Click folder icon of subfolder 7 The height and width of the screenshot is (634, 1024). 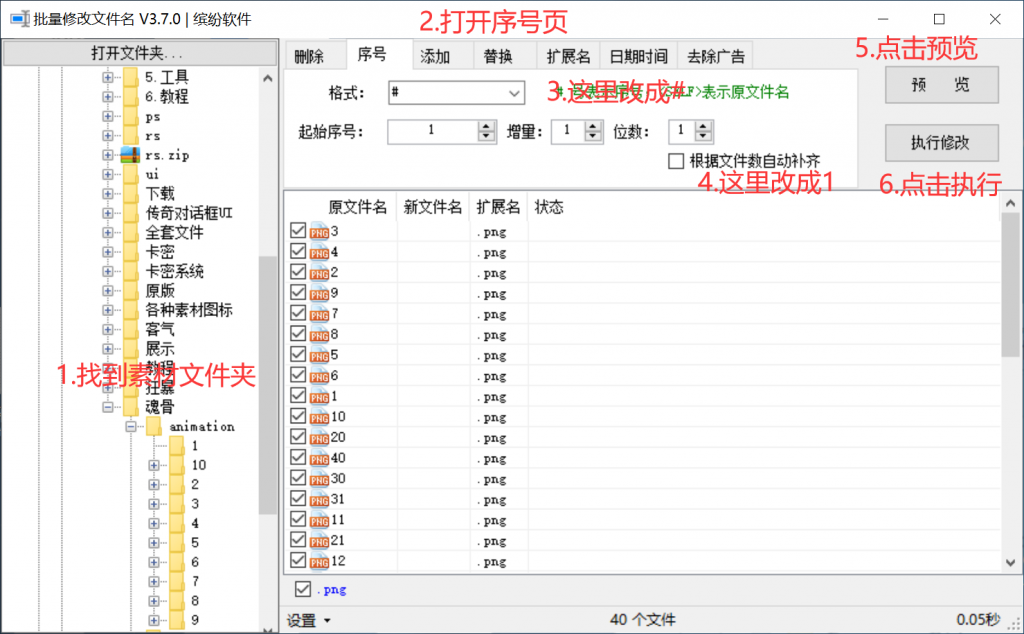(x=176, y=581)
